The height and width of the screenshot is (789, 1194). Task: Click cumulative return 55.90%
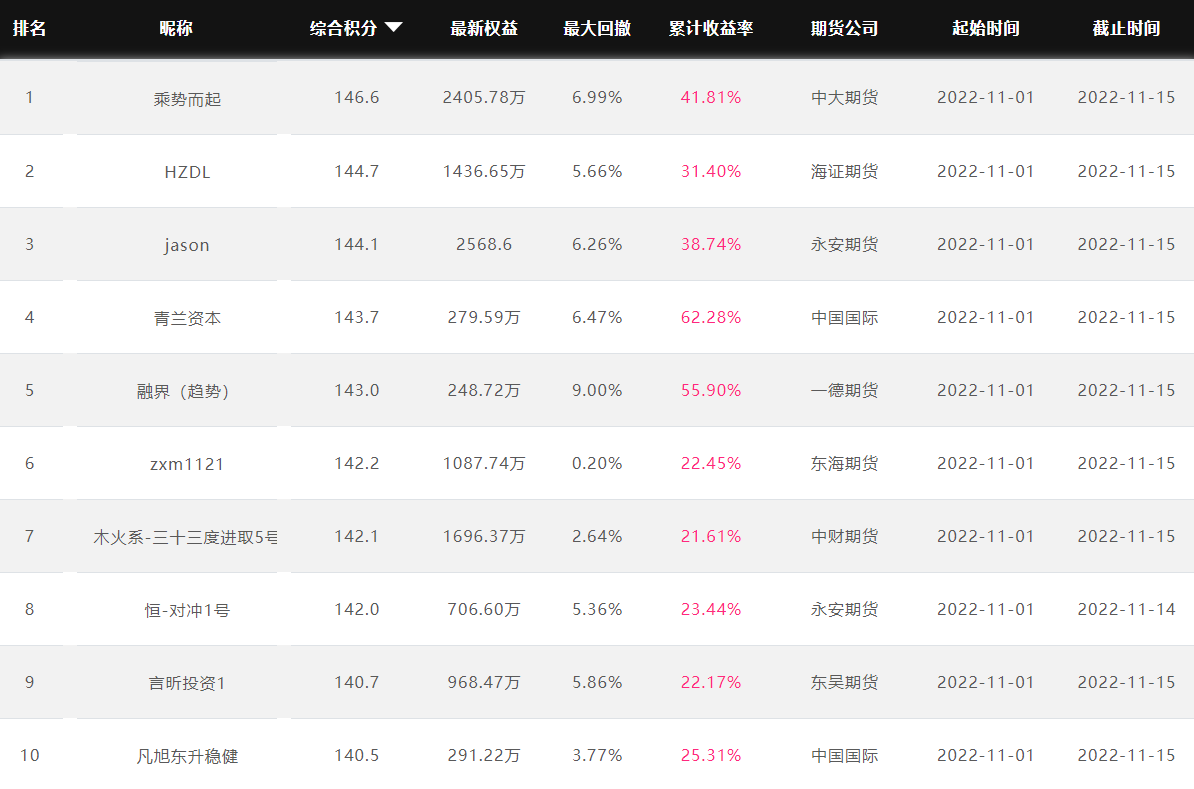(710, 391)
